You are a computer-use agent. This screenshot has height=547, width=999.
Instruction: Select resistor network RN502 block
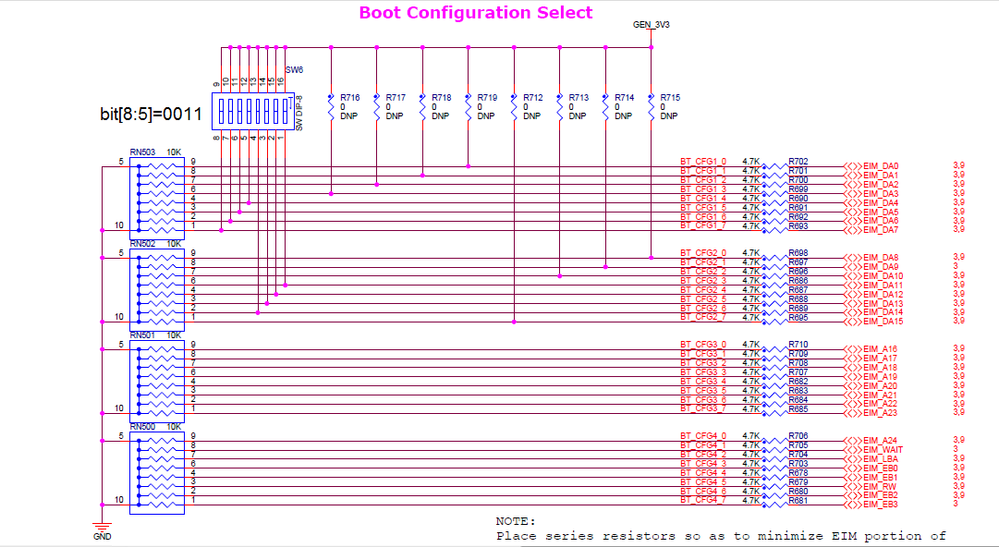pos(157,290)
